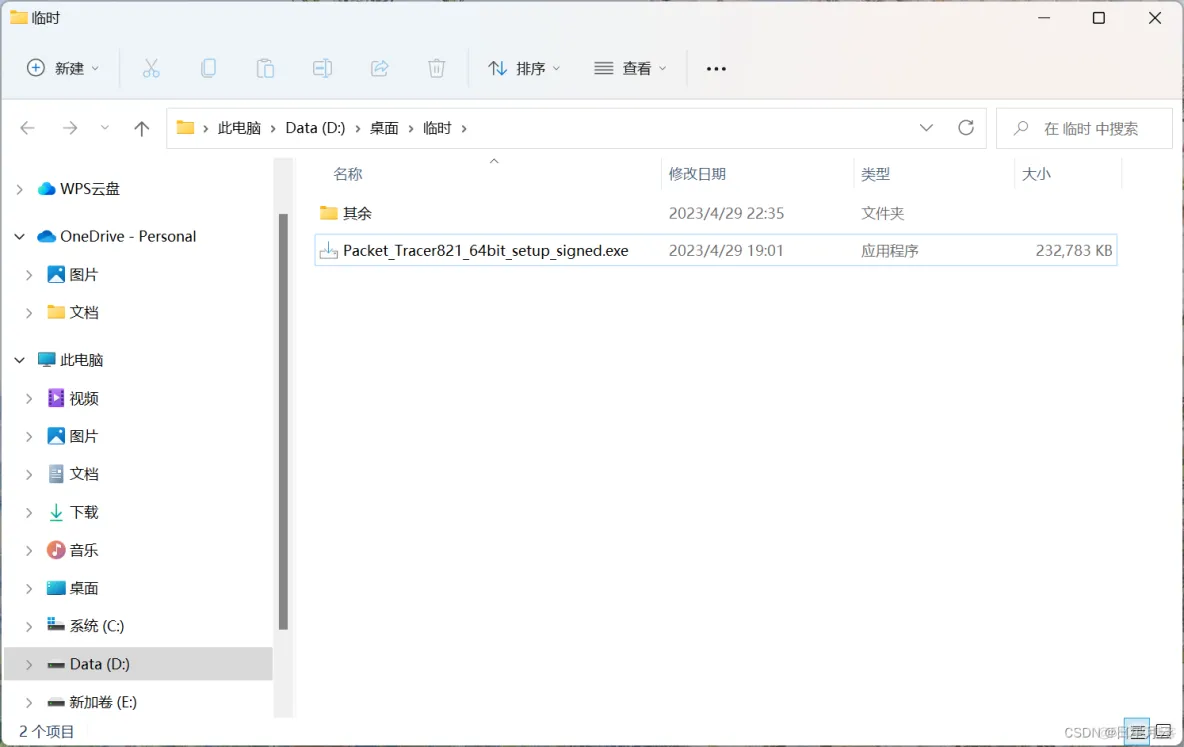Select Packet_Tracer821_64bit_setup_signed.exe file name

(x=486, y=251)
